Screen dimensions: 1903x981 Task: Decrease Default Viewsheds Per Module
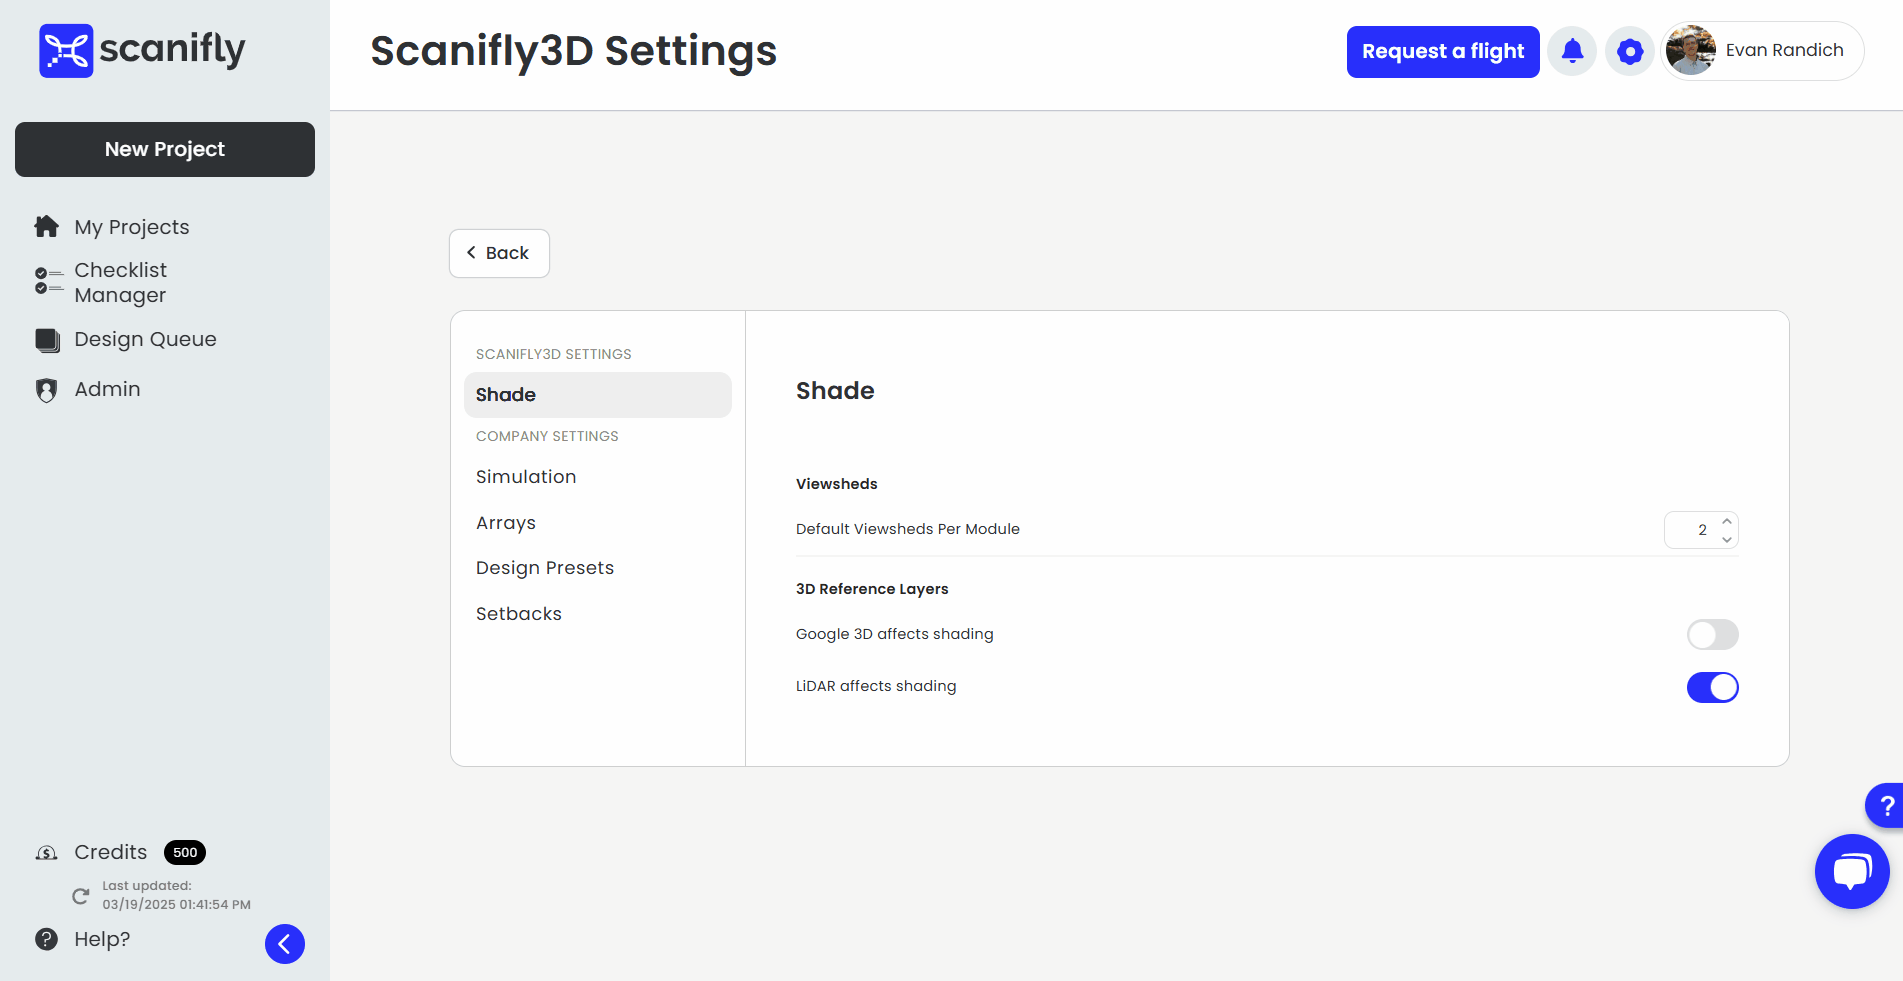click(1726, 539)
